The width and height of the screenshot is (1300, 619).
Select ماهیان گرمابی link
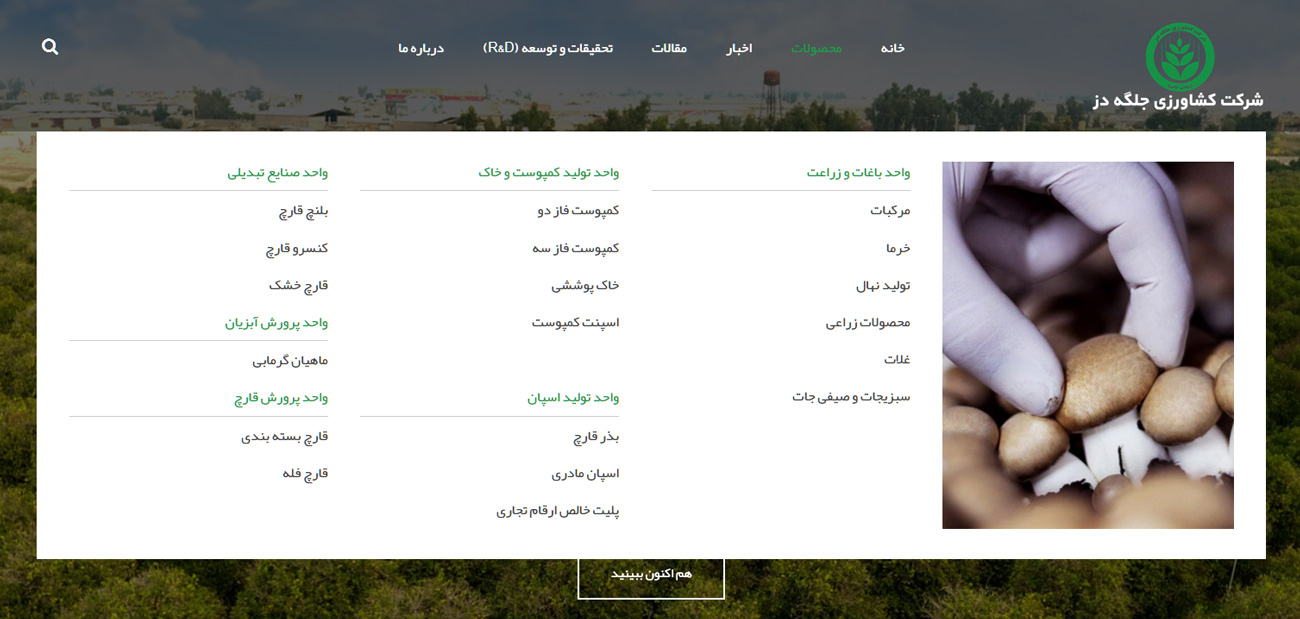click(290, 361)
